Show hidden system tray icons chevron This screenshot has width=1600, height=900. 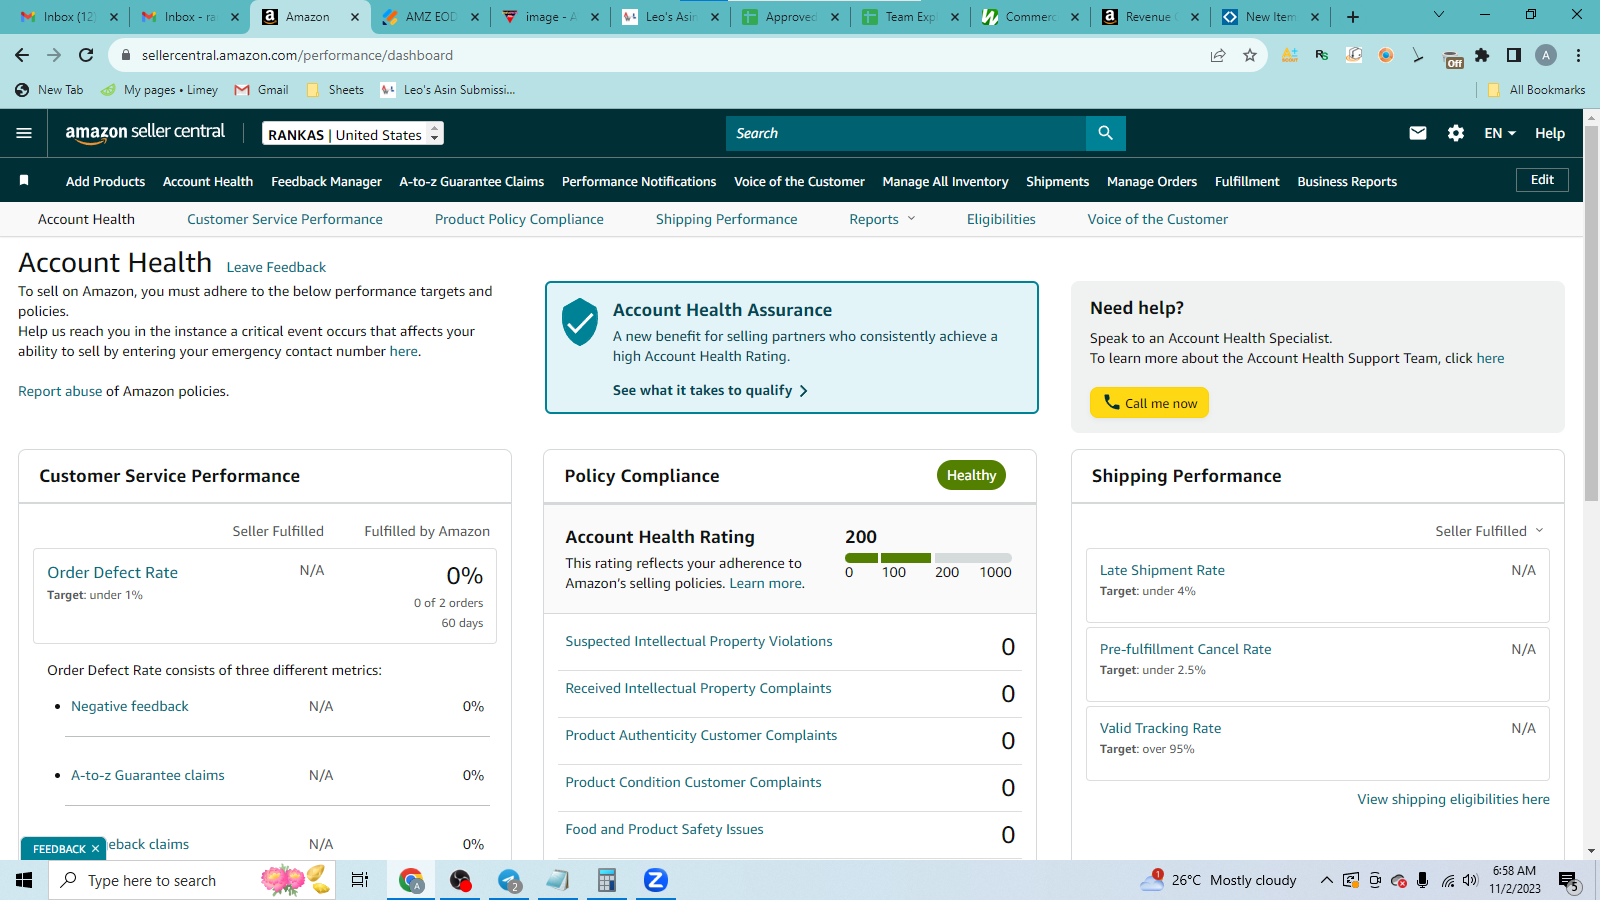(1326, 880)
